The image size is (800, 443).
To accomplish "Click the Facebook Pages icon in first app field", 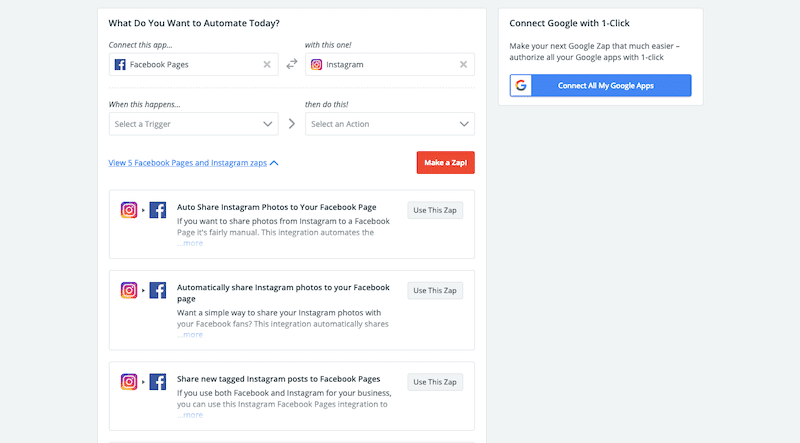I will [x=120, y=64].
